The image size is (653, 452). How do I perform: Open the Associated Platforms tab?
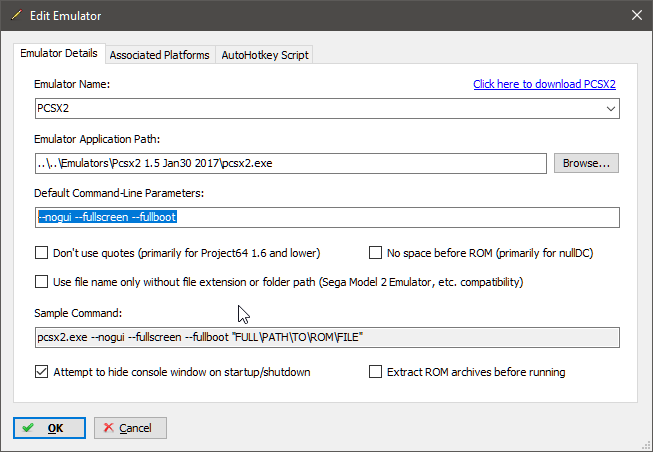tap(160, 55)
